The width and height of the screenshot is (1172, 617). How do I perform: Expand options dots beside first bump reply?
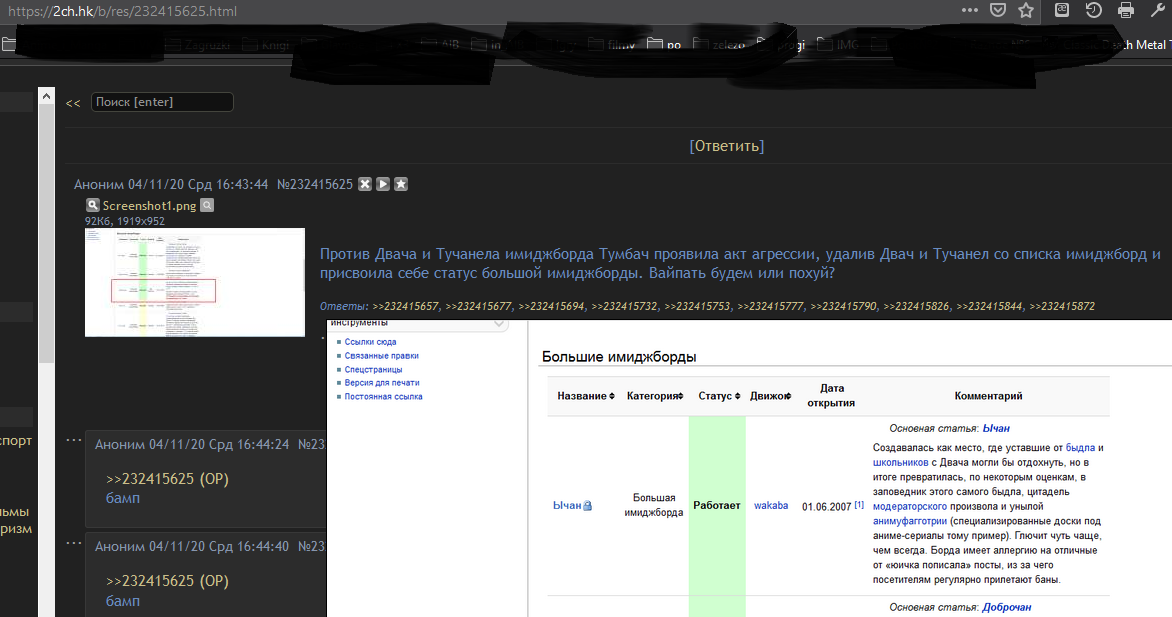73,440
